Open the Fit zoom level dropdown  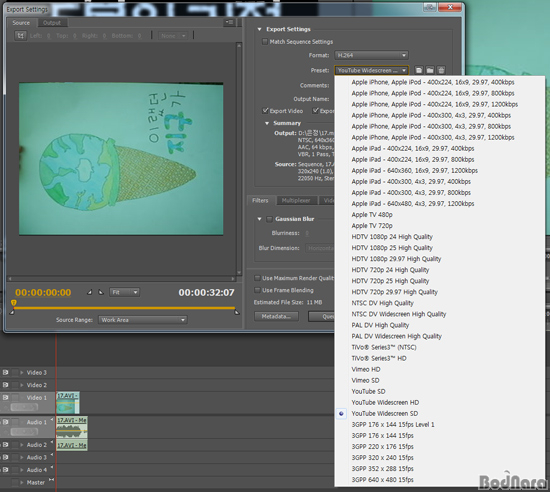click(x=124, y=292)
